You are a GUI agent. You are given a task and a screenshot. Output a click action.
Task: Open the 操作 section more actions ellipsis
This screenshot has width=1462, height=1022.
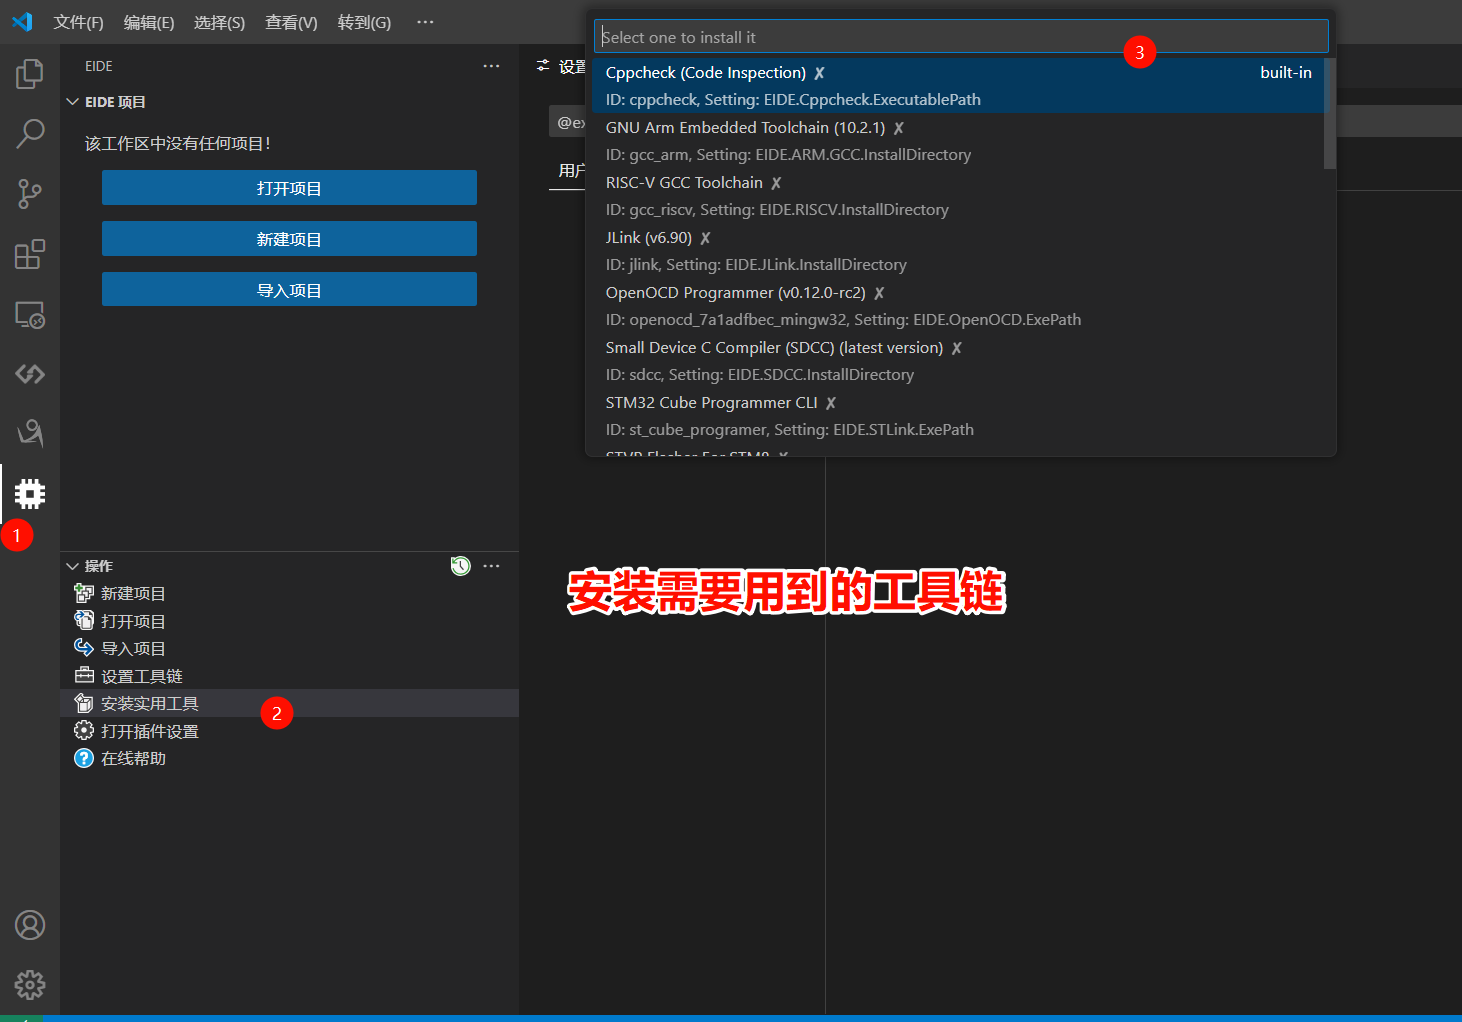(491, 566)
